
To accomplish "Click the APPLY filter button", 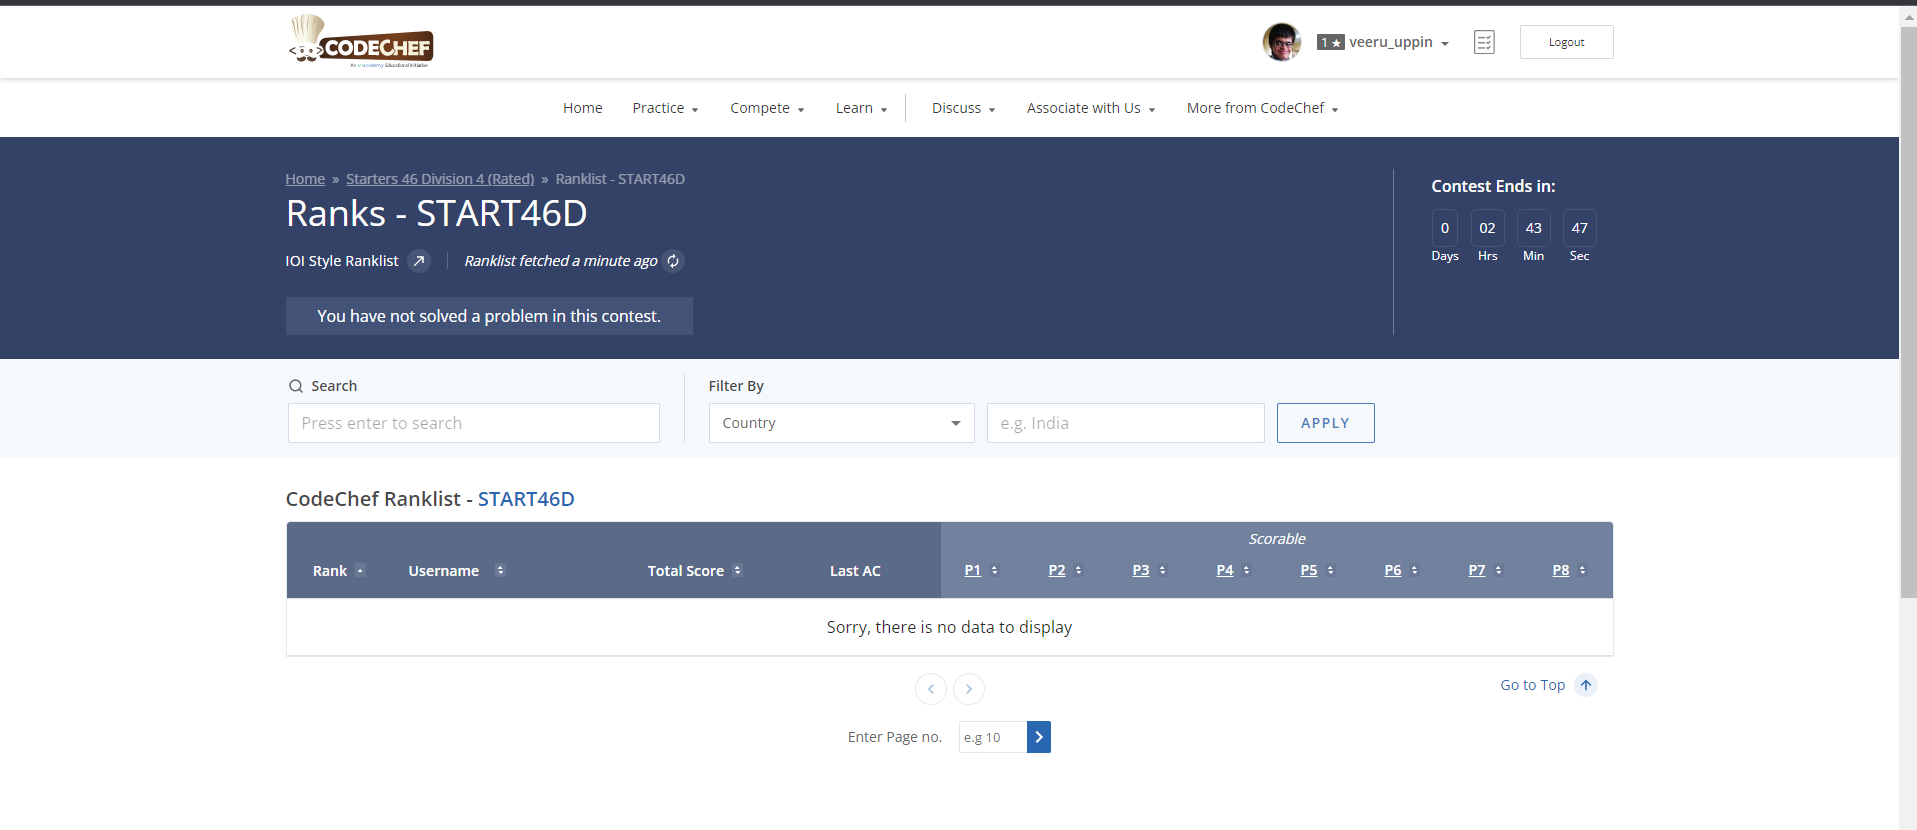I will click(x=1325, y=423).
